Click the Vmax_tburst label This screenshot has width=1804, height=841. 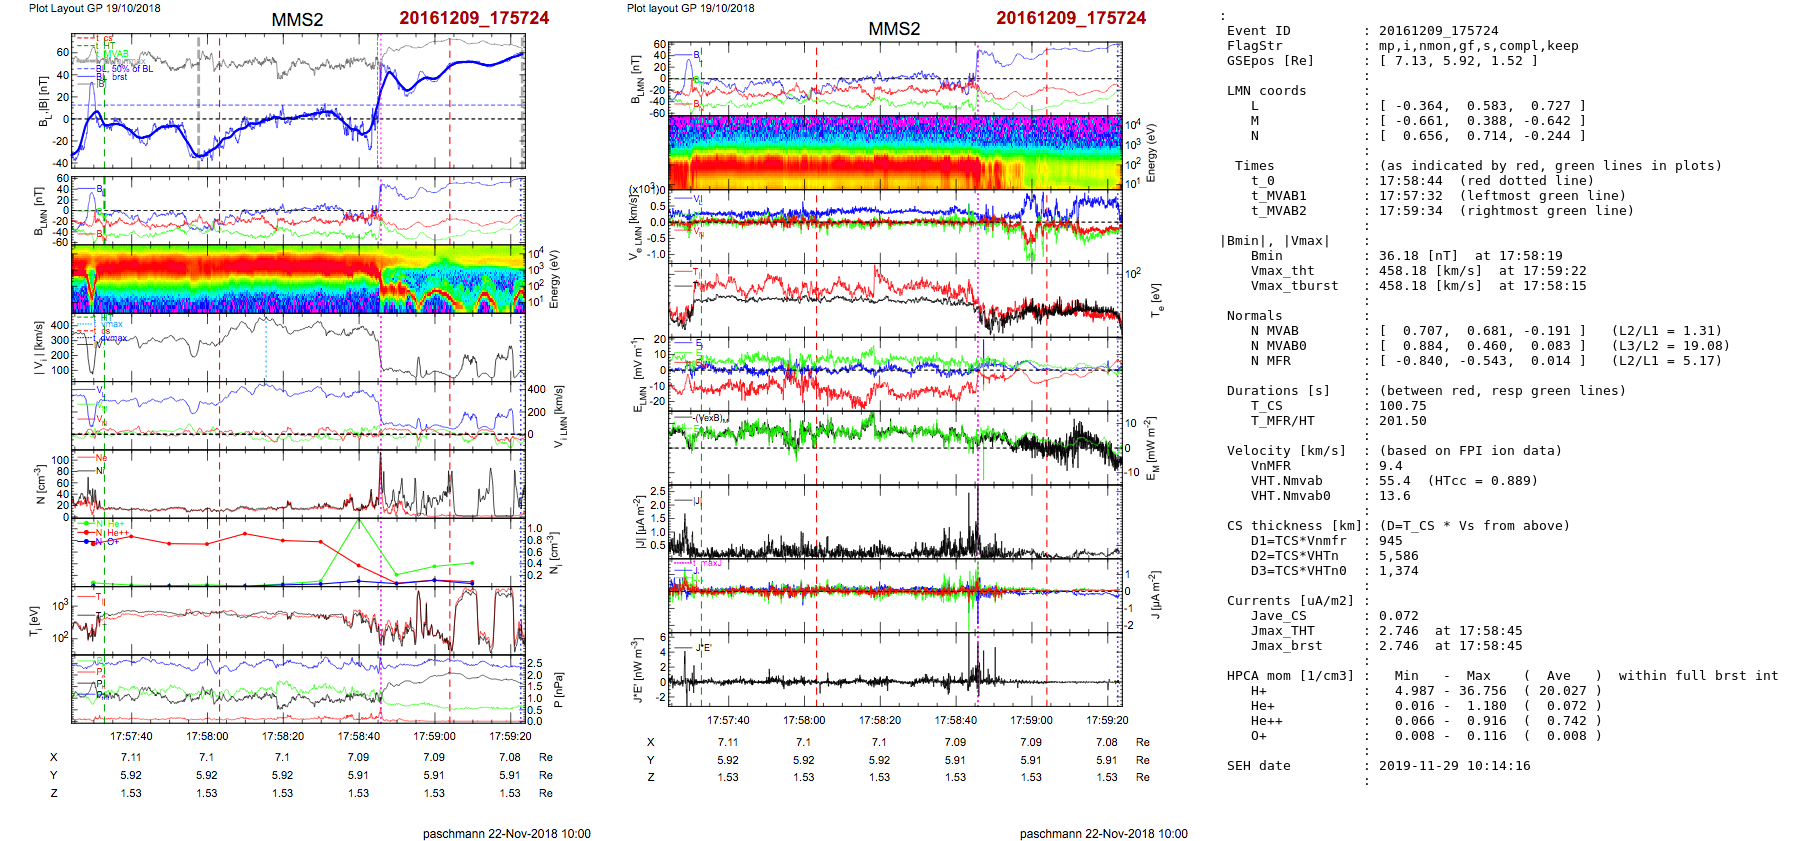point(1295,286)
